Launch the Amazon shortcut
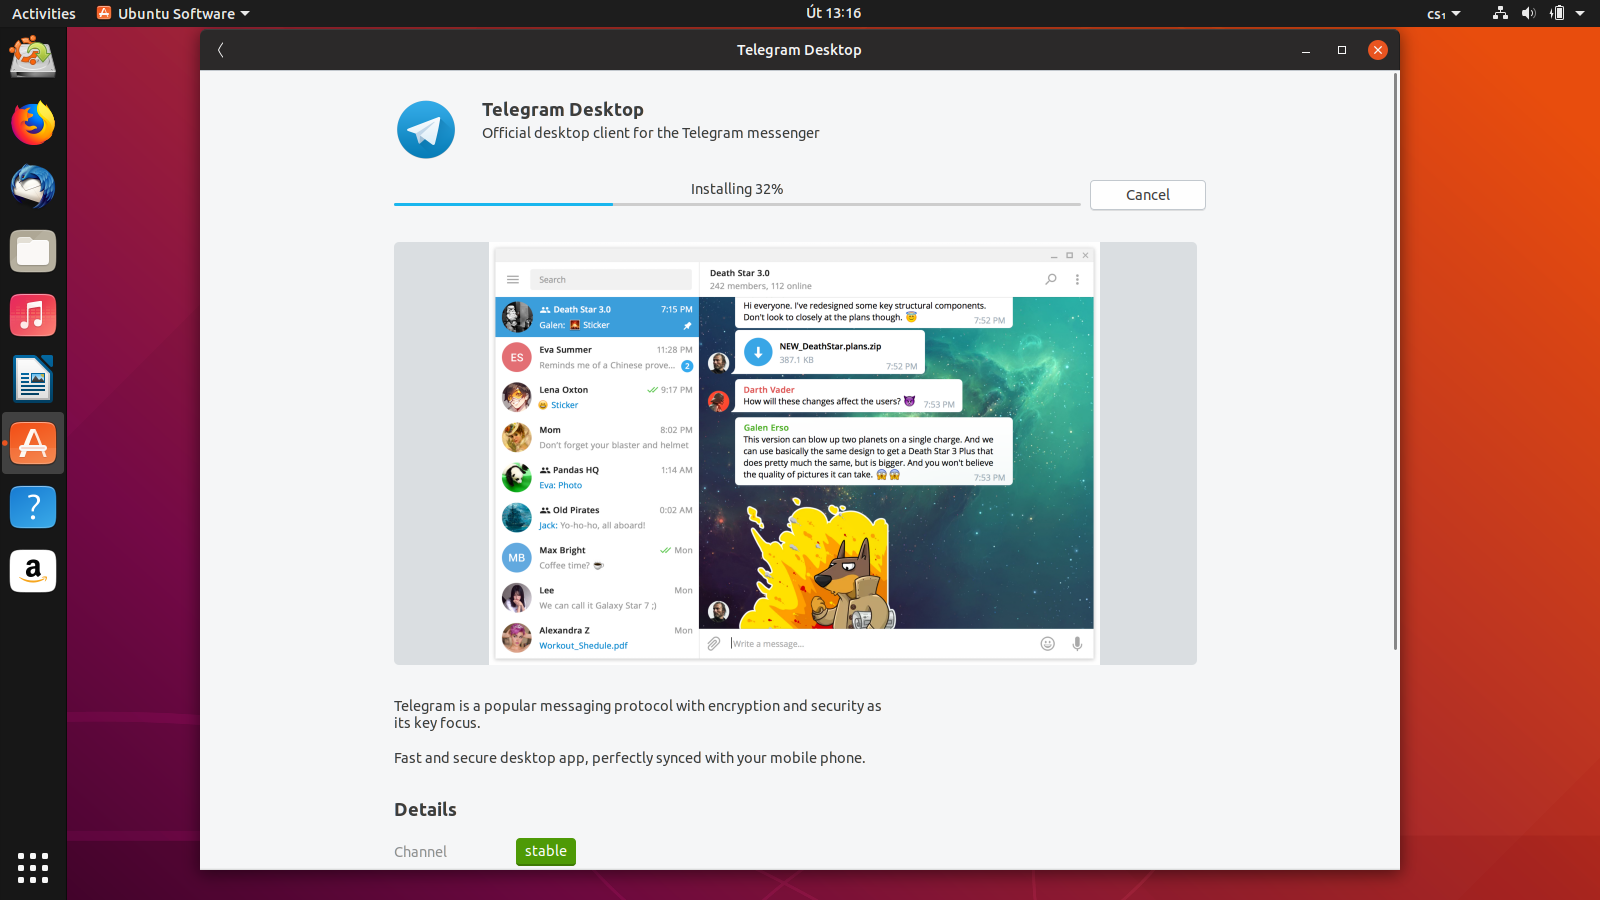Viewport: 1600px width, 900px height. (33, 571)
